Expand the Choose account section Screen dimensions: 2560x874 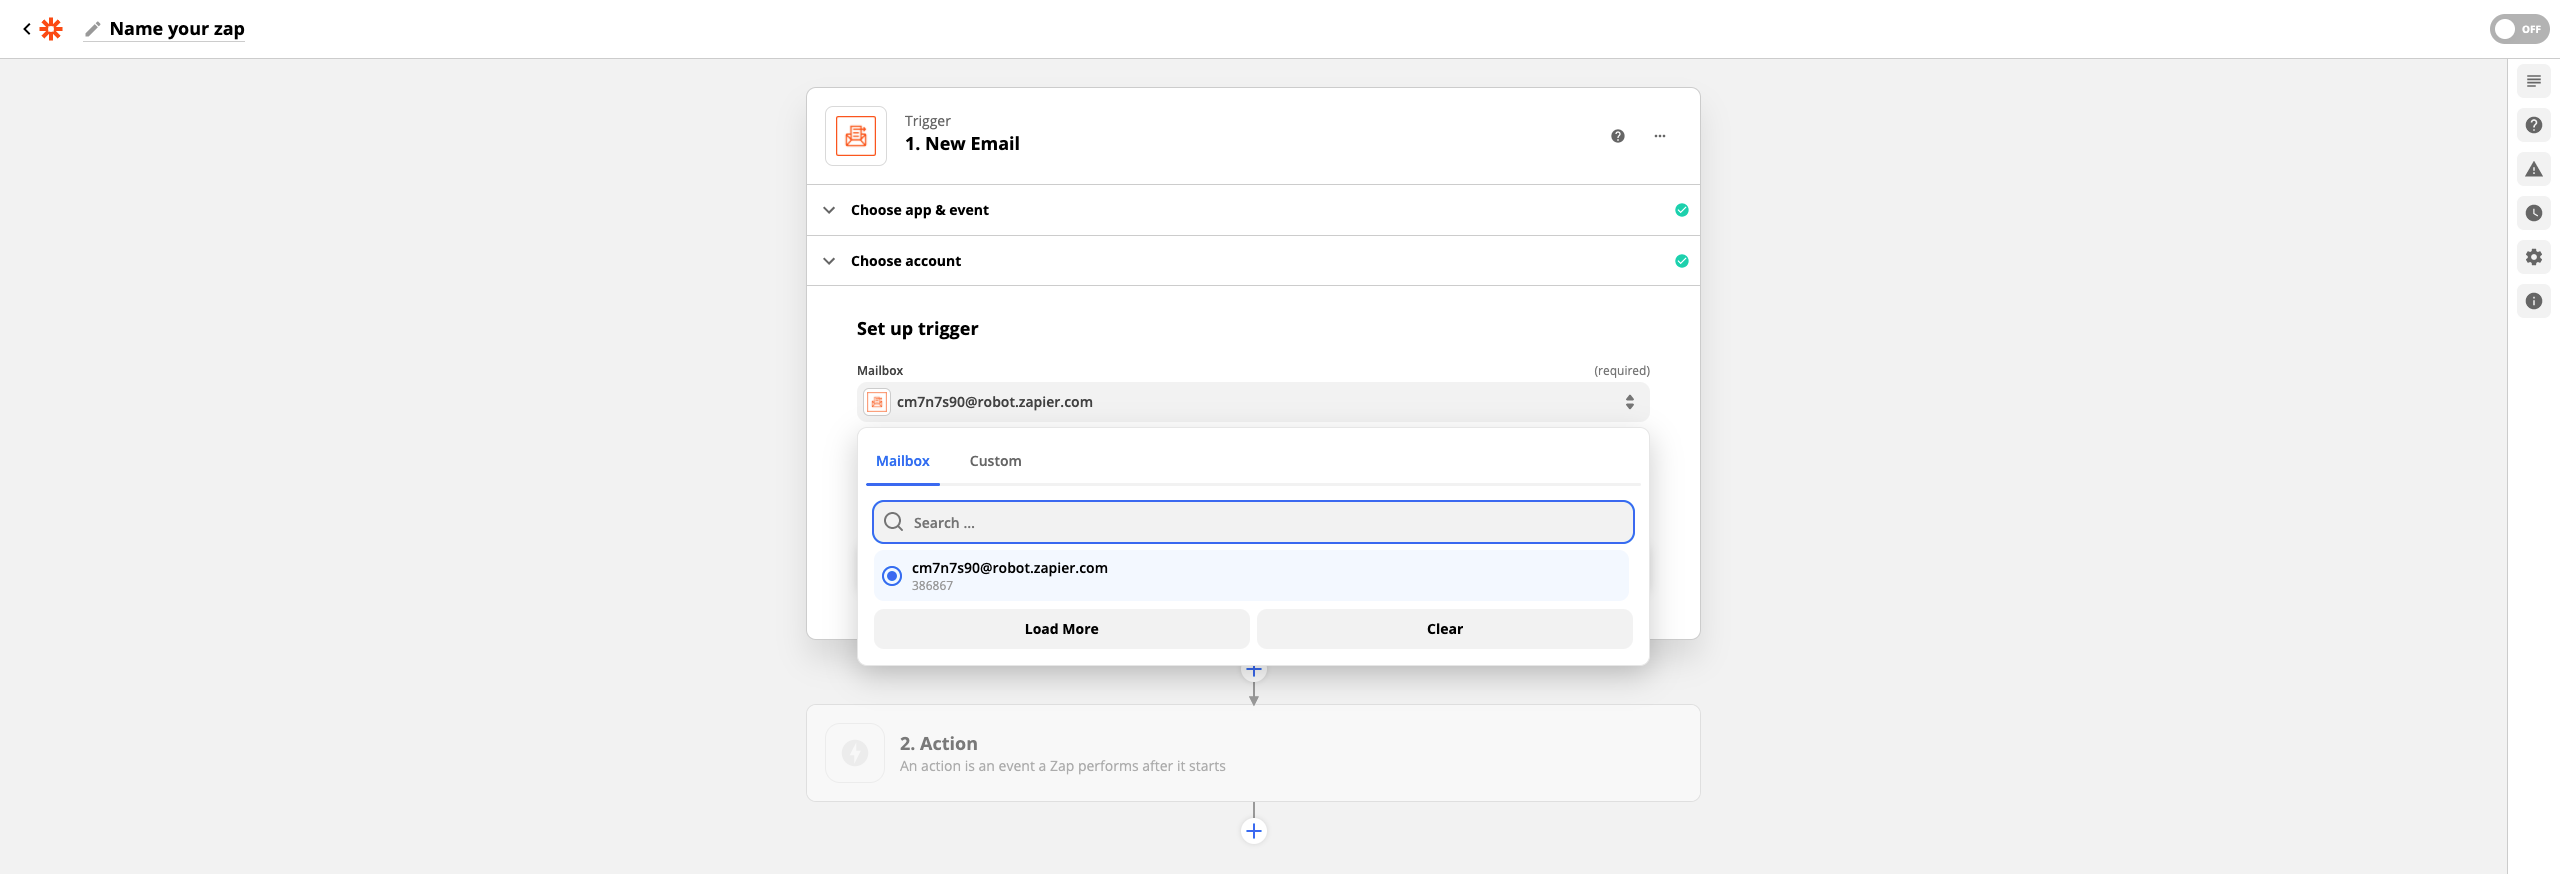click(x=905, y=261)
